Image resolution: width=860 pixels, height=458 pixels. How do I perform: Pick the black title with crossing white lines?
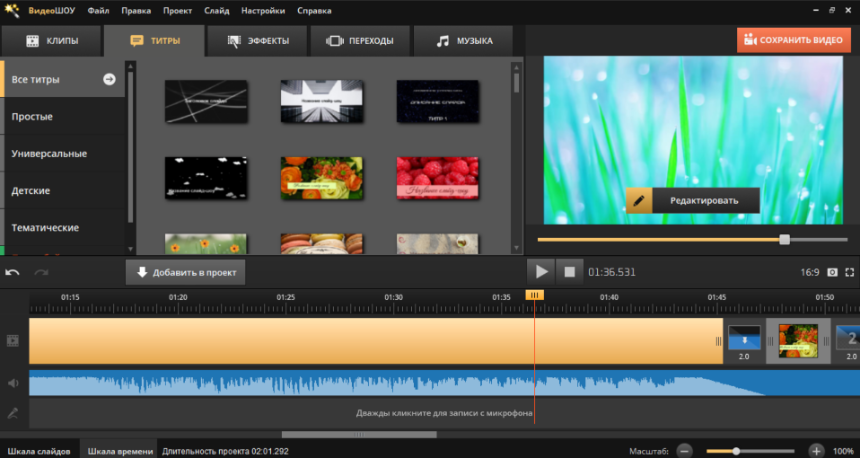click(x=206, y=101)
